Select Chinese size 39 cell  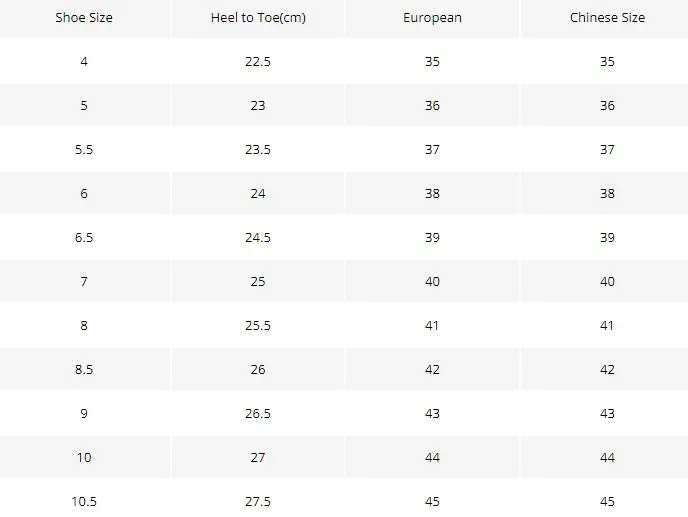point(607,237)
